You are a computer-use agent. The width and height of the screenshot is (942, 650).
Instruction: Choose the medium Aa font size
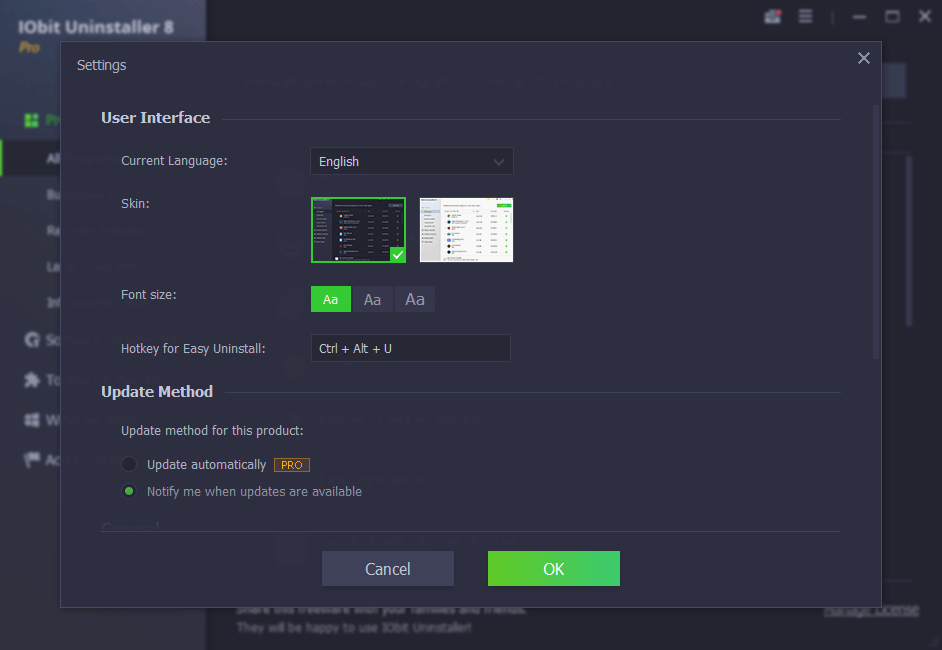pos(372,299)
